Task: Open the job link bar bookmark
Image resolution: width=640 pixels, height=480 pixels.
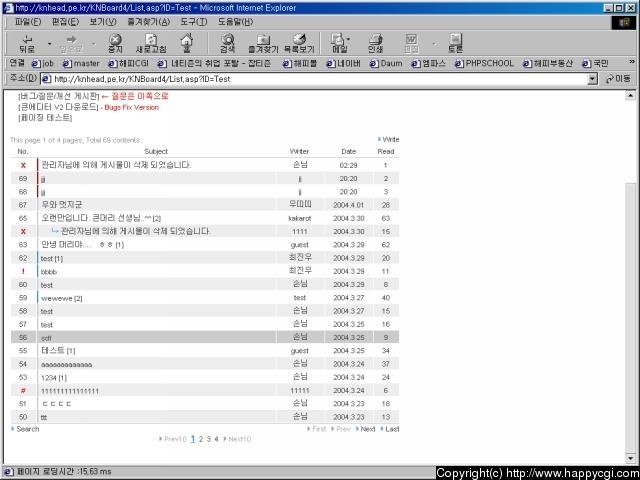Action: click(x=43, y=64)
